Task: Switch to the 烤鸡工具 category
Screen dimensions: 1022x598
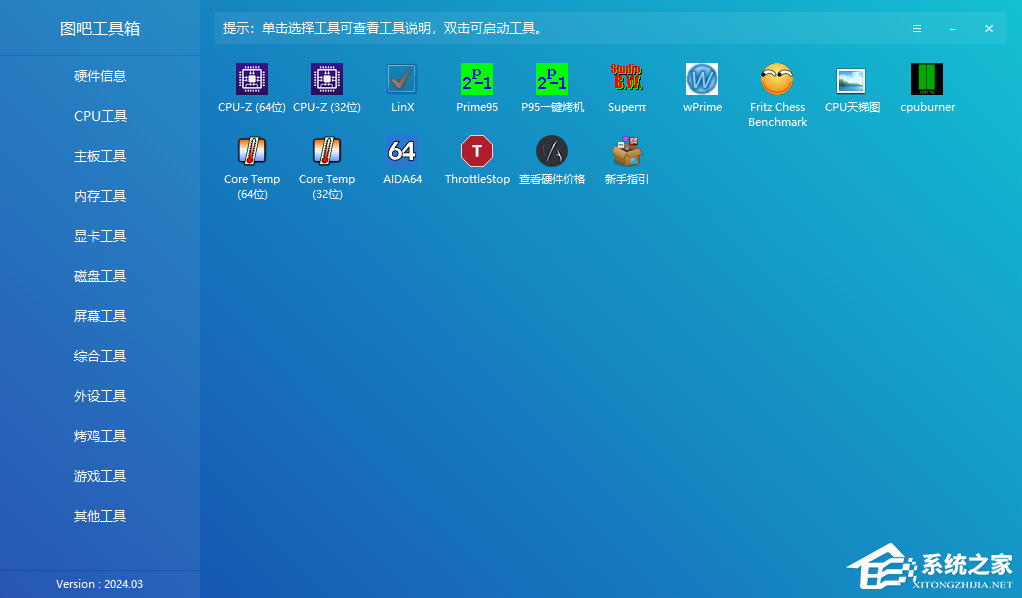Action: click(100, 436)
